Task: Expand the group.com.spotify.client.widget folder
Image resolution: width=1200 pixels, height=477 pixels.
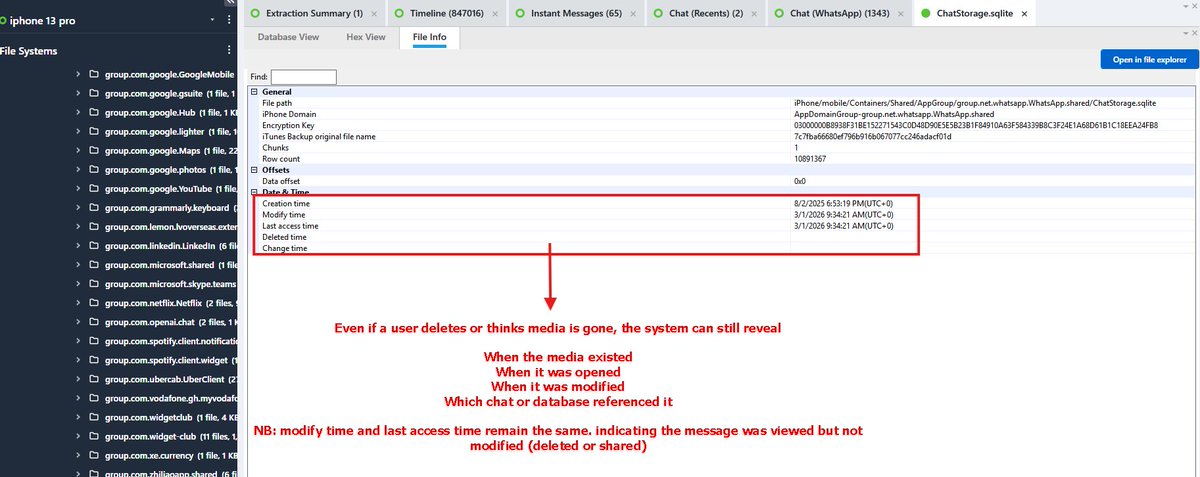Action: click(79, 359)
